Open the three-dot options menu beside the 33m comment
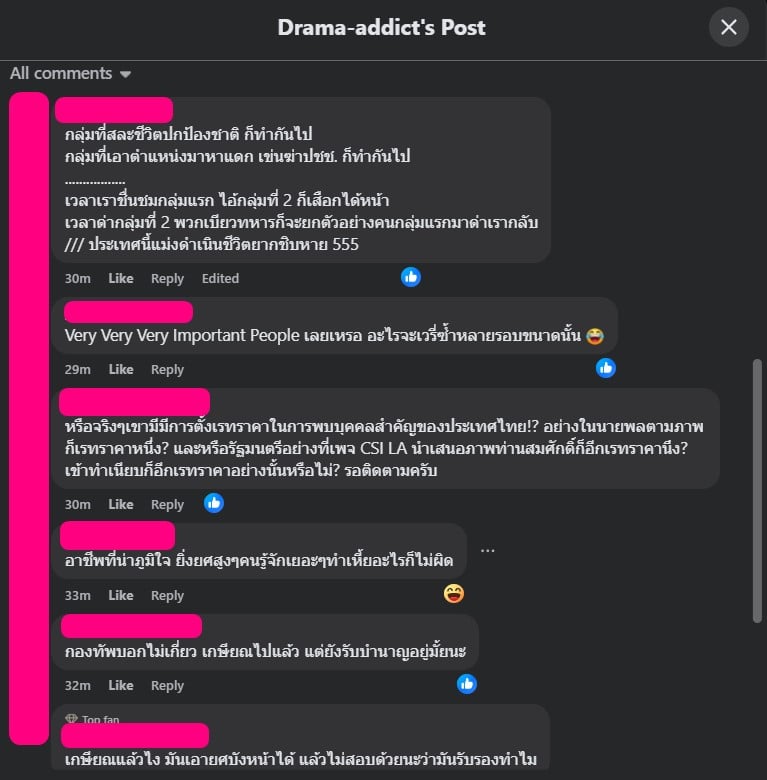 (x=487, y=551)
